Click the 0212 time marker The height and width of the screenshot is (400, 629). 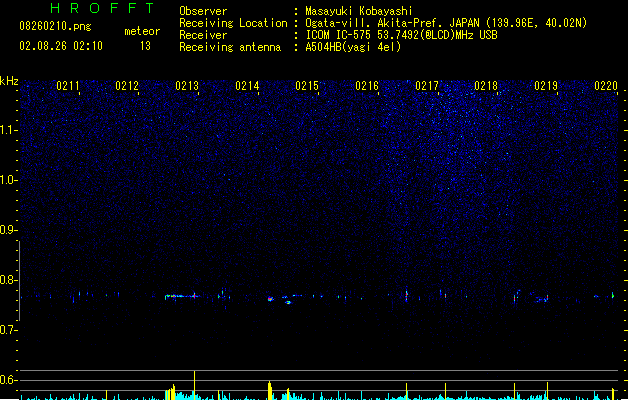pos(127,86)
